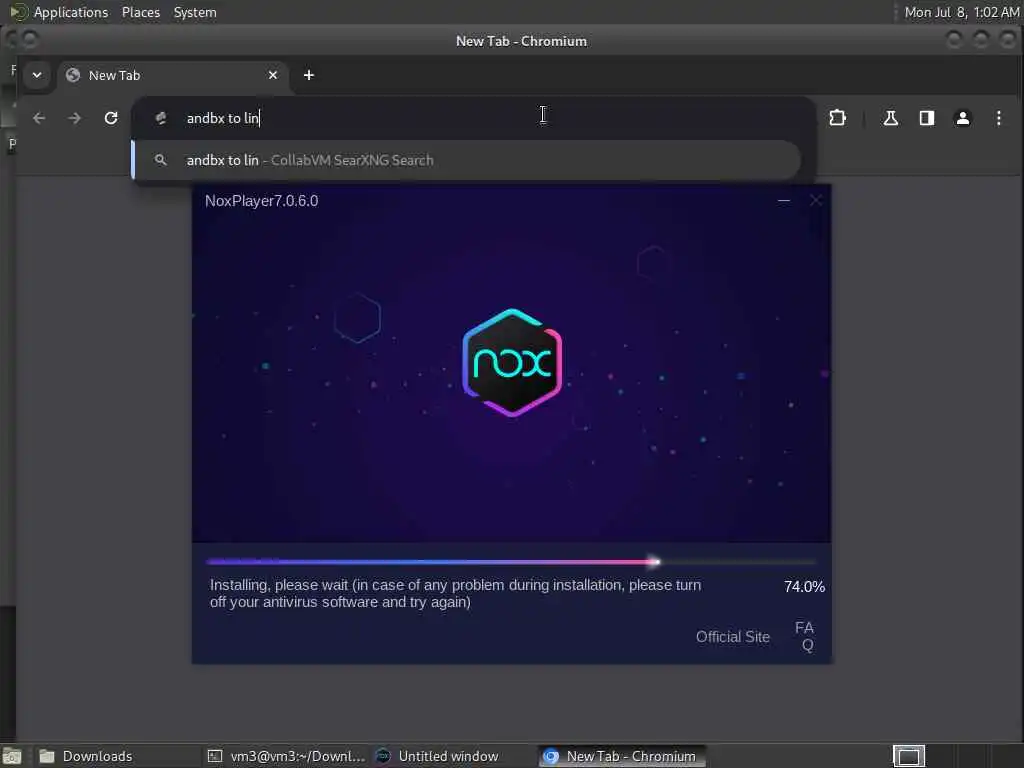Click the NoxPlayer7.0.6.0 title text
The image size is (1024, 768).
[x=261, y=200]
